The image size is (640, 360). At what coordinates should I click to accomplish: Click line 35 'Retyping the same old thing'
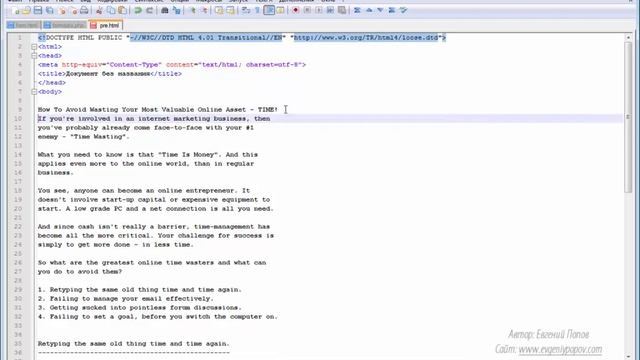134,344
